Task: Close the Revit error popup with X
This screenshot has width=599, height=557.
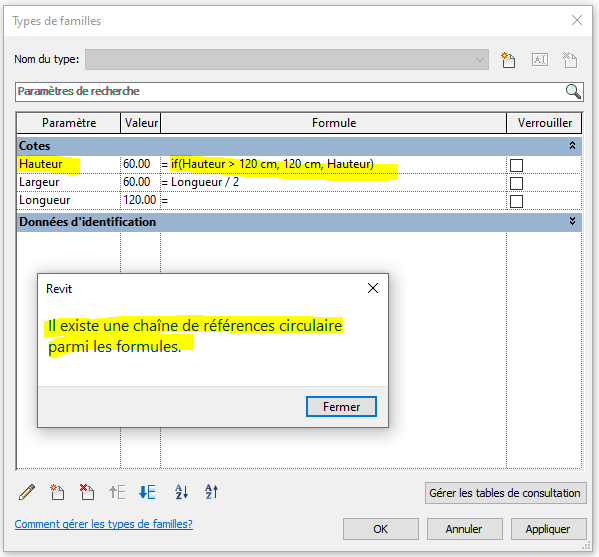Action: 373,288
